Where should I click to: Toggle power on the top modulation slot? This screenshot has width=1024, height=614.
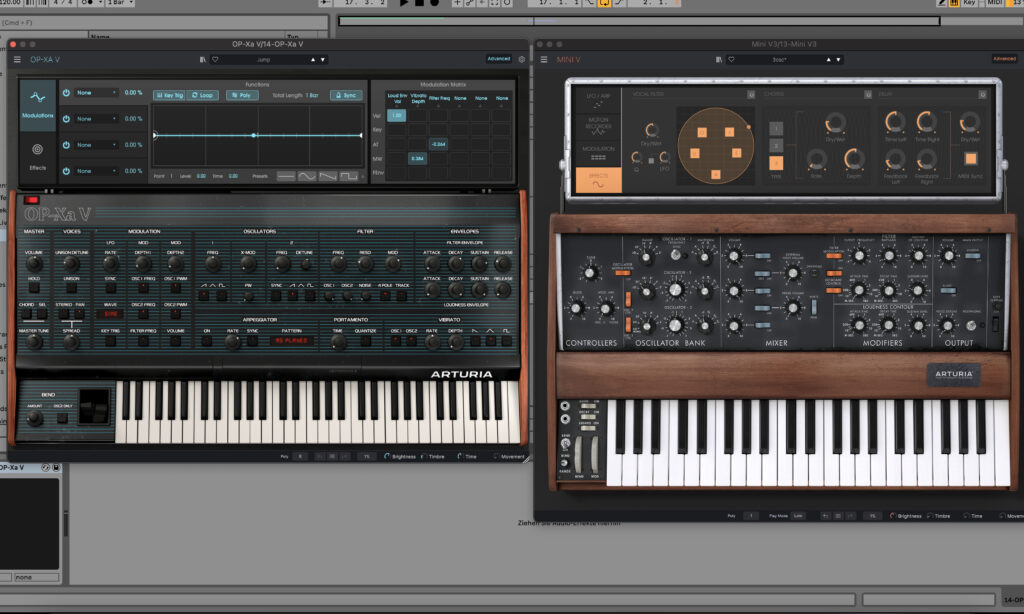point(66,93)
